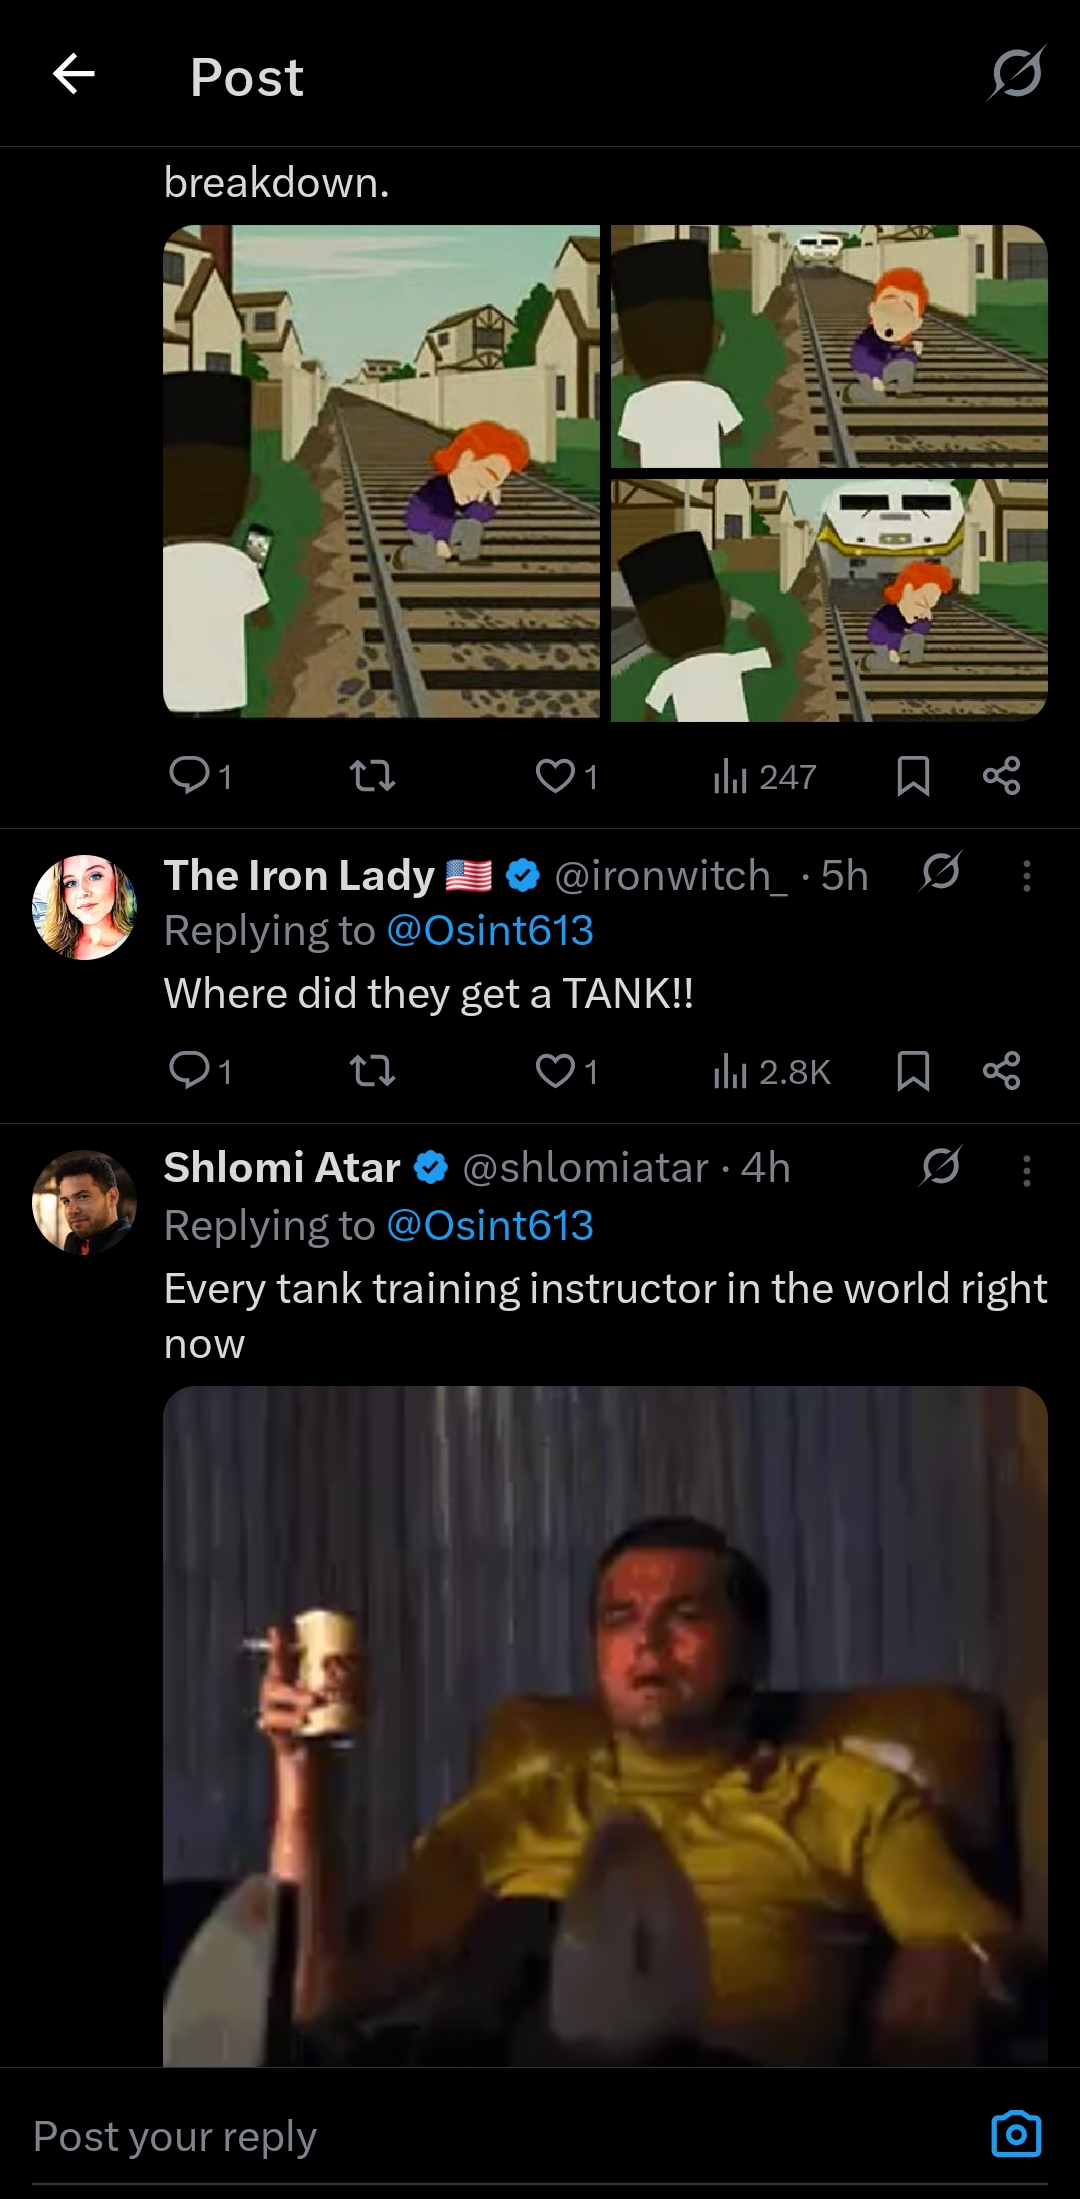This screenshot has width=1080, height=2199.
Task: Reply to The Iron Lady's post
Action: (190, 1070)
